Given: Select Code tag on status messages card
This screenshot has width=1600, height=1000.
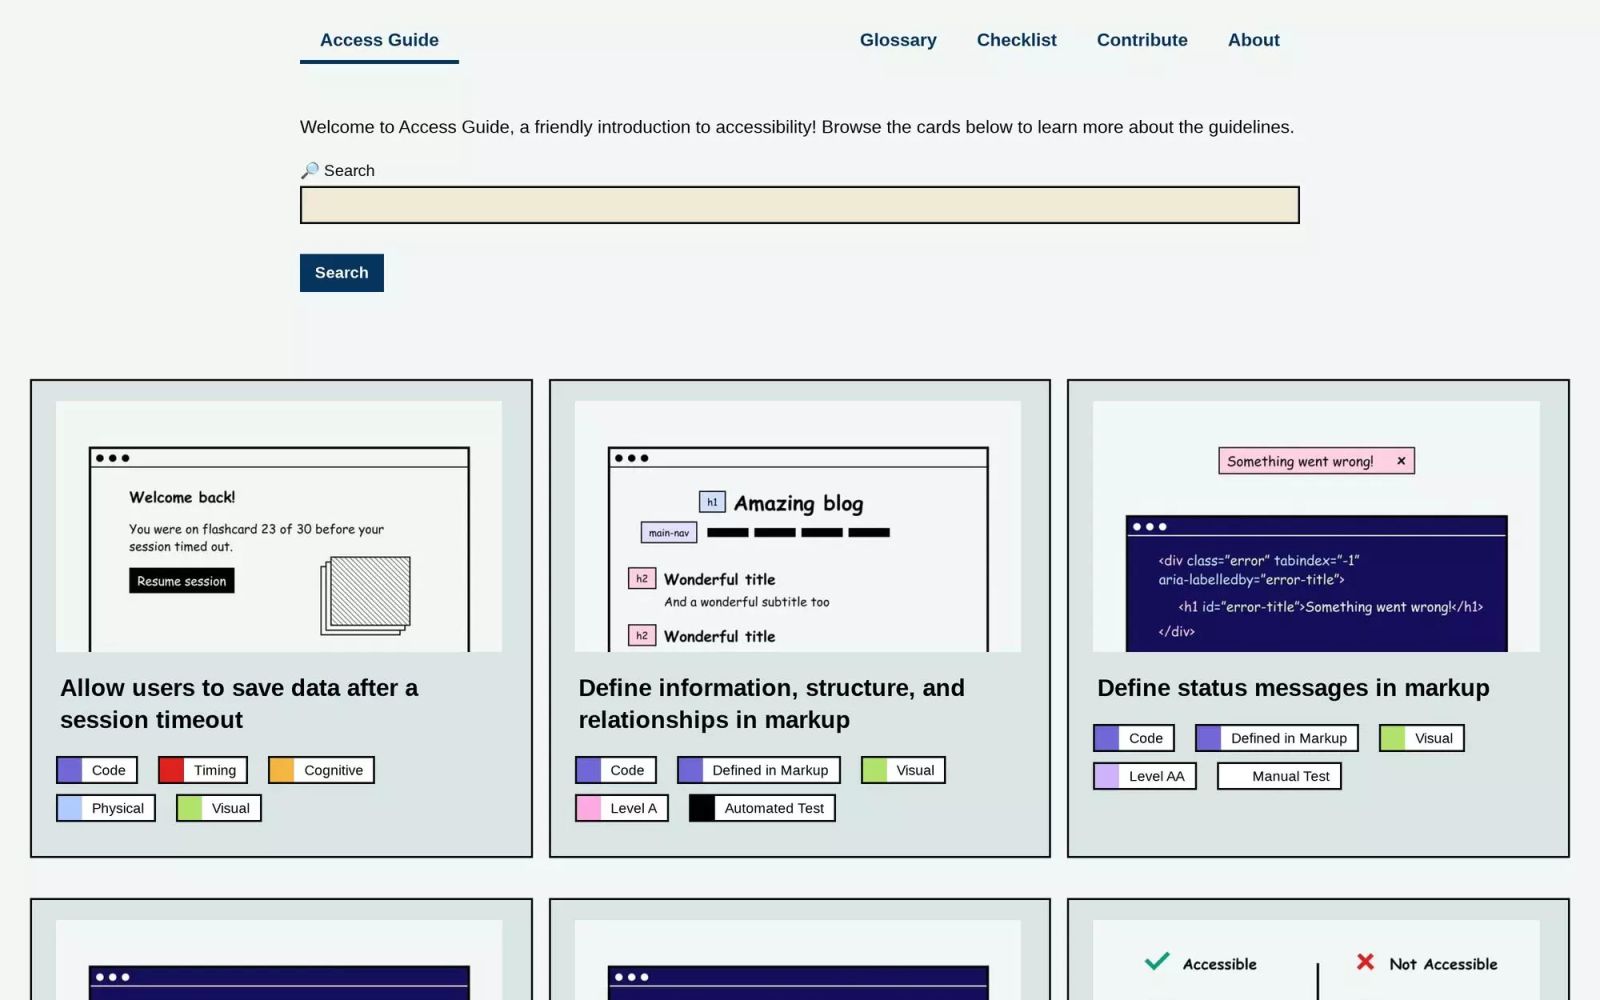Looking at the screenshot, I should click(x=1134, y=738).
